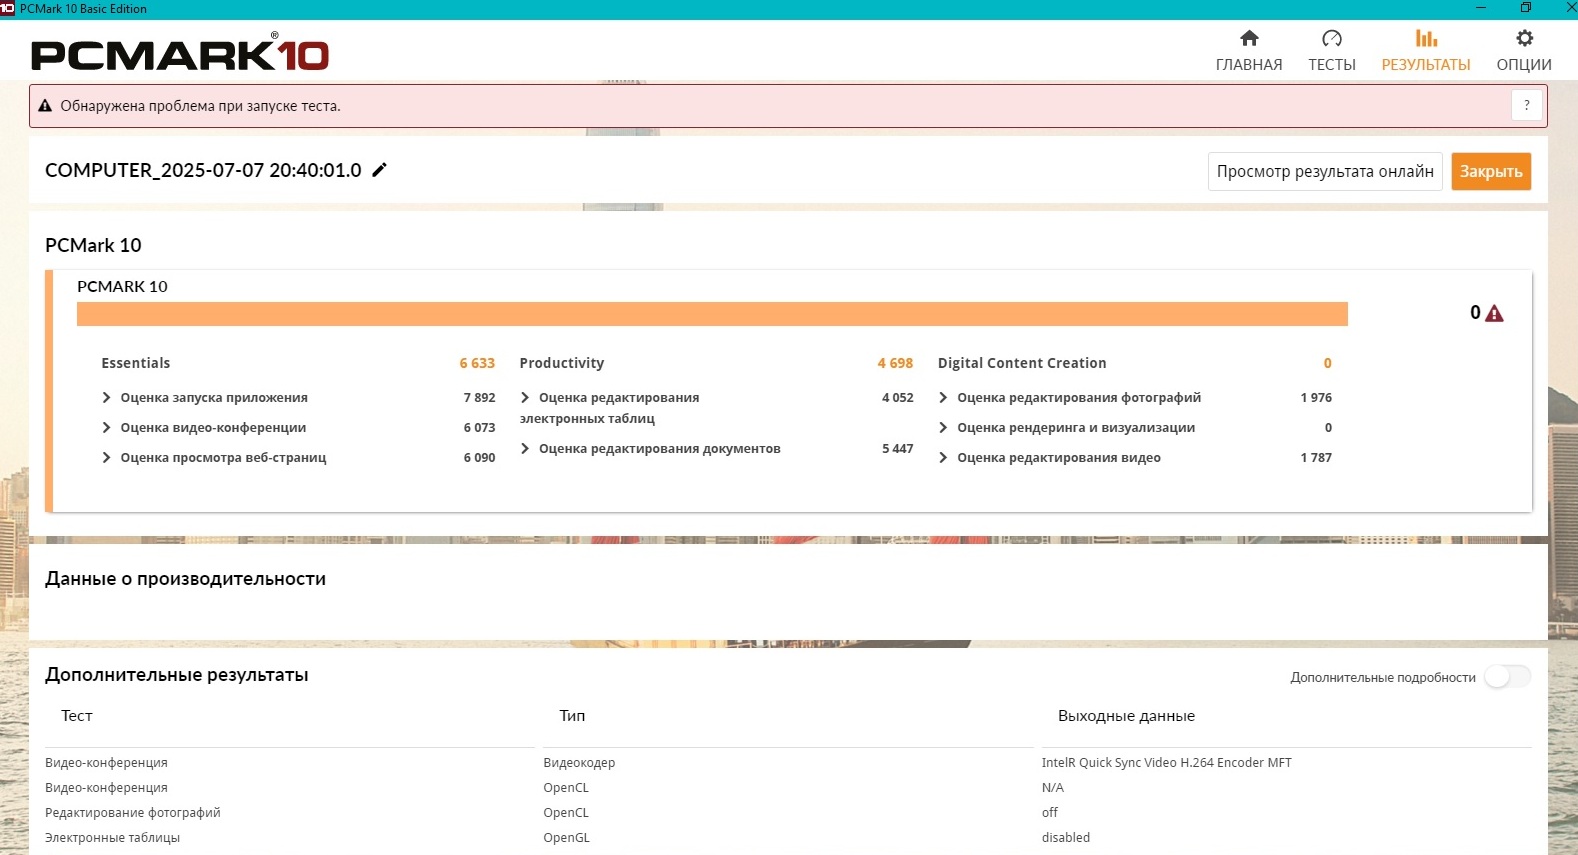Click the Productivity heading

562,363
